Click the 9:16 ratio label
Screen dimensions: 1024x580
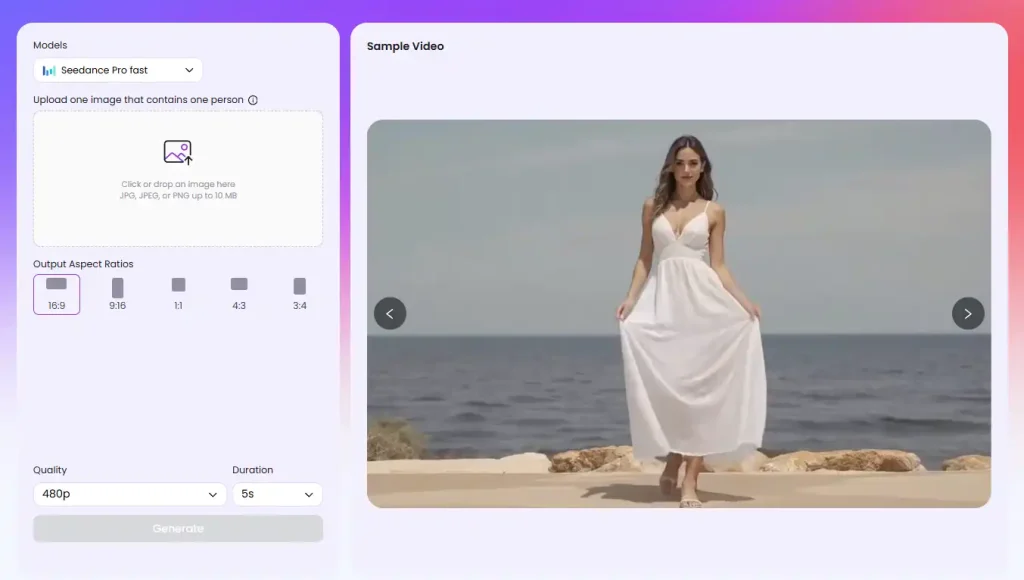click(x=118, y=306)
